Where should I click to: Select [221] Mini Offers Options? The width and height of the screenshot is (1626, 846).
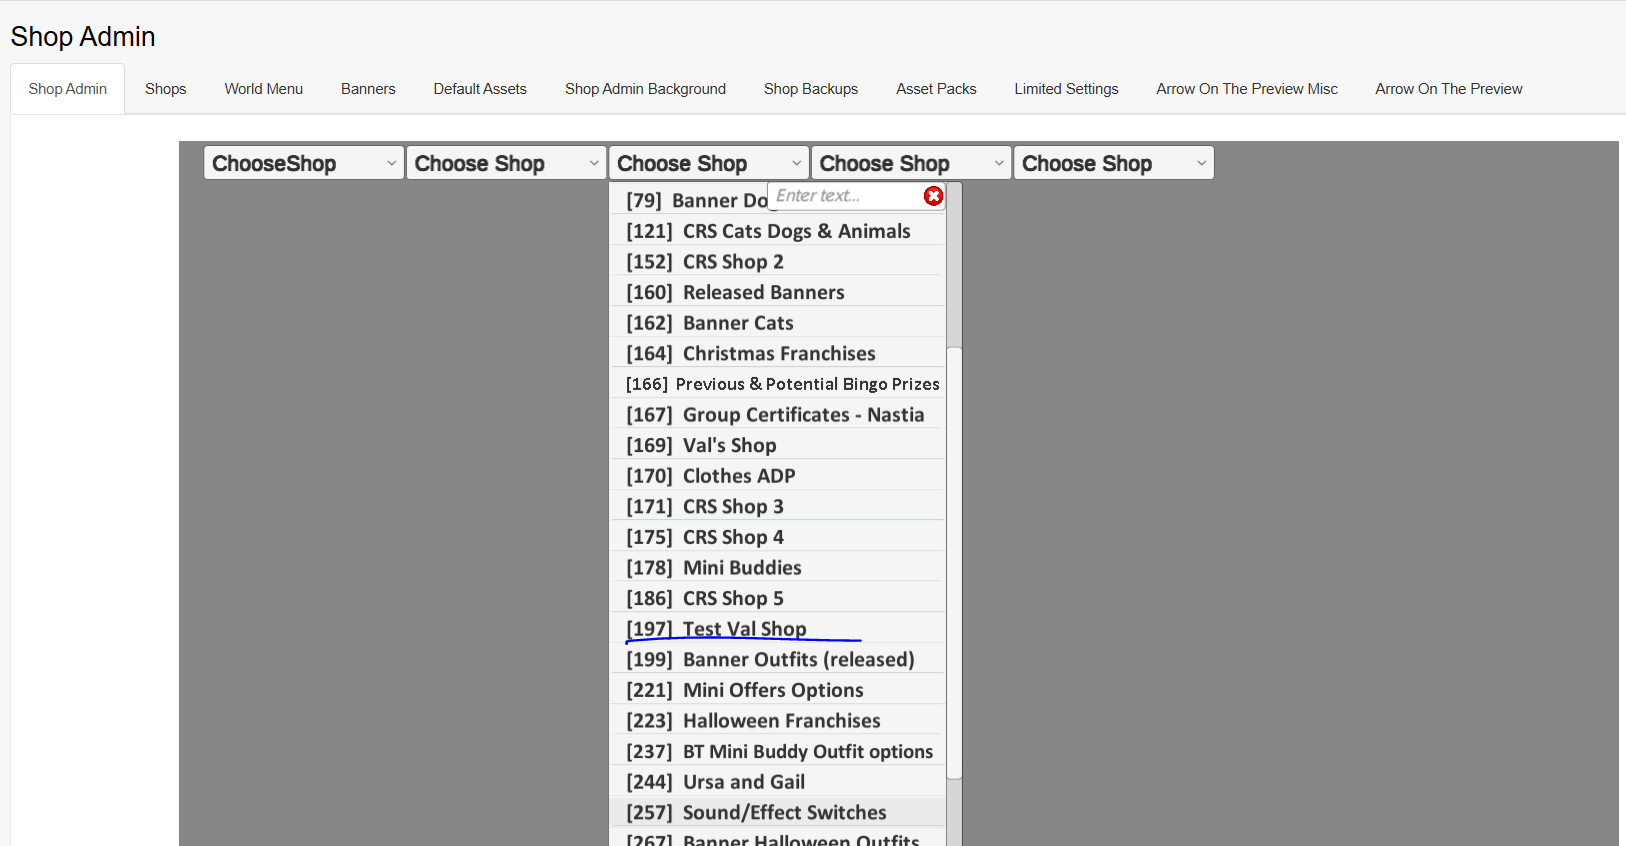pos(777,690)
